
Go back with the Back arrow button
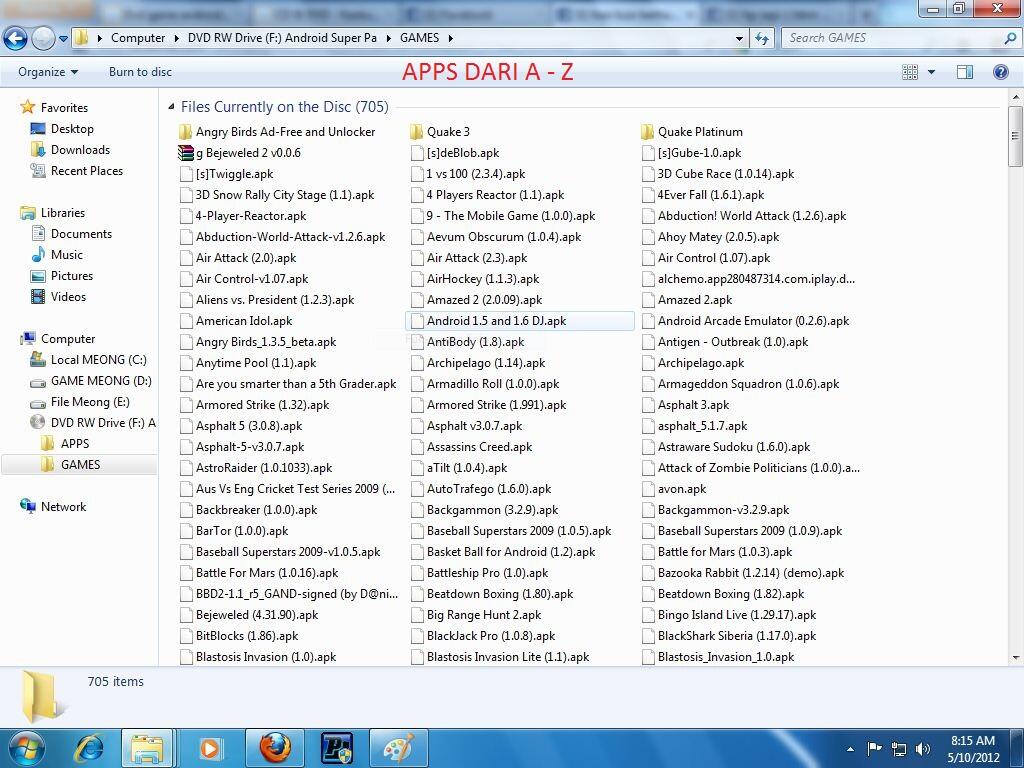pyautogui.click(x=16, y=39)
